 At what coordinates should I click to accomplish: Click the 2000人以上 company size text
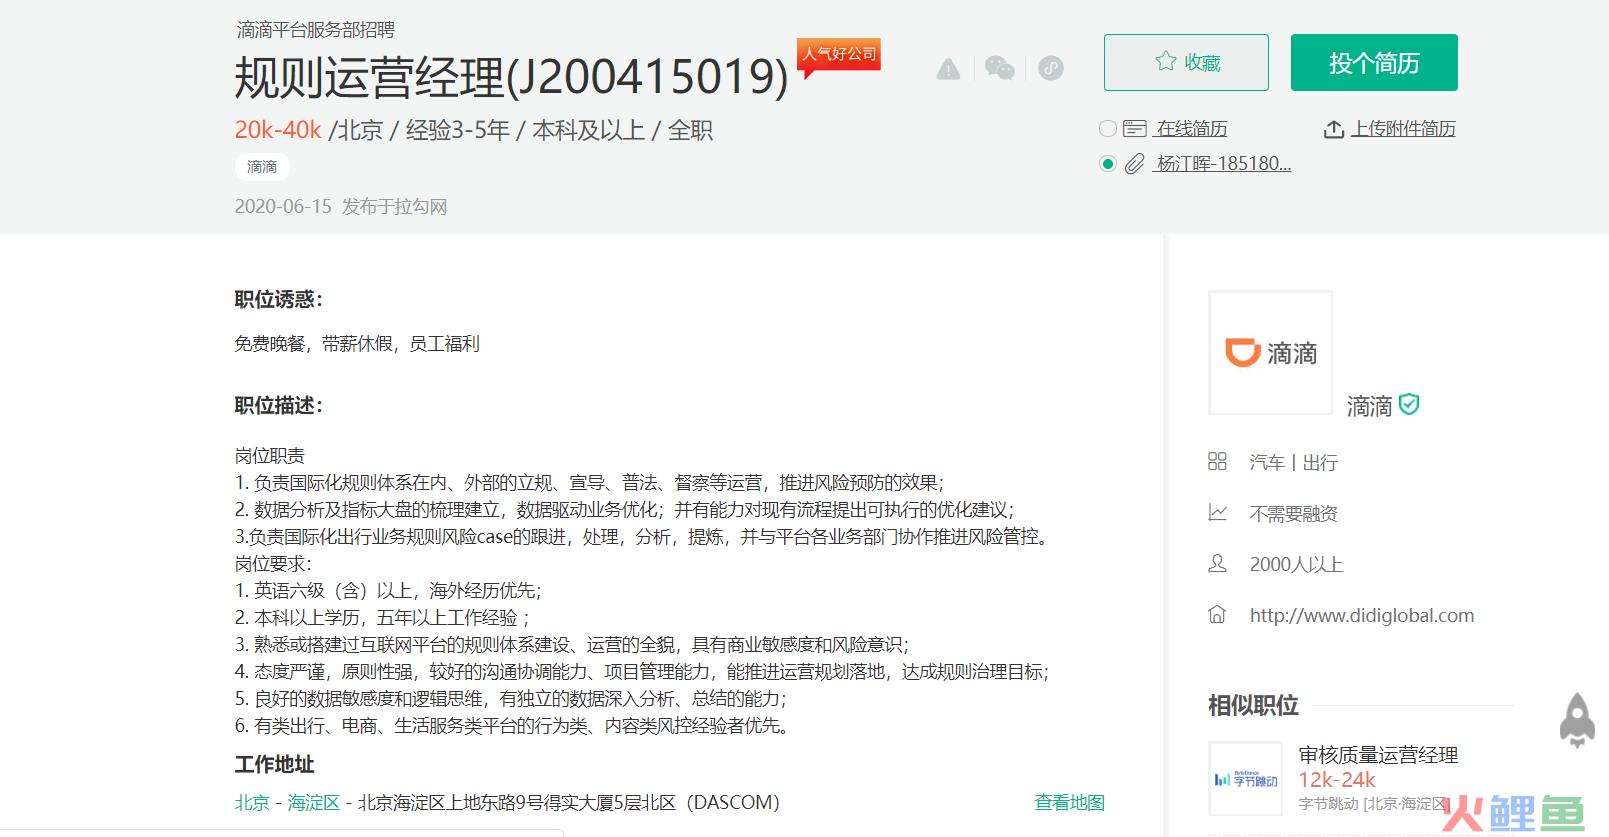pos(1296,564)
